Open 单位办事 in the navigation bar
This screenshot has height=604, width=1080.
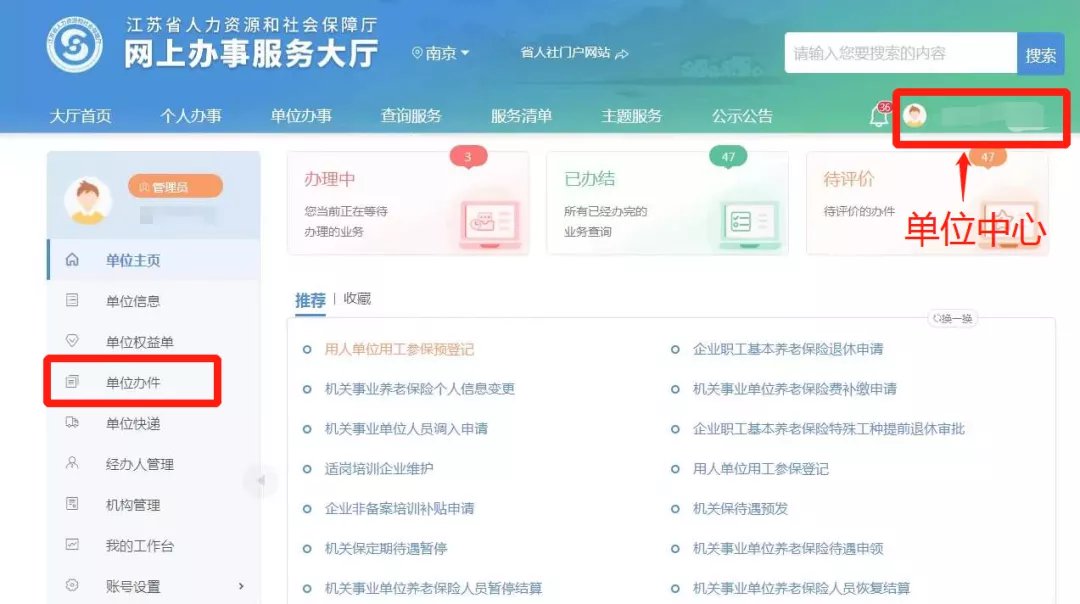point(301,116)
